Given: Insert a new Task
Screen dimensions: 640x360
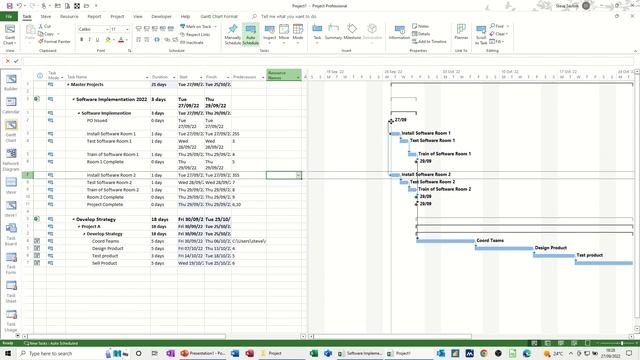Looking at the screenshot, I should click(x=317, y=34).
